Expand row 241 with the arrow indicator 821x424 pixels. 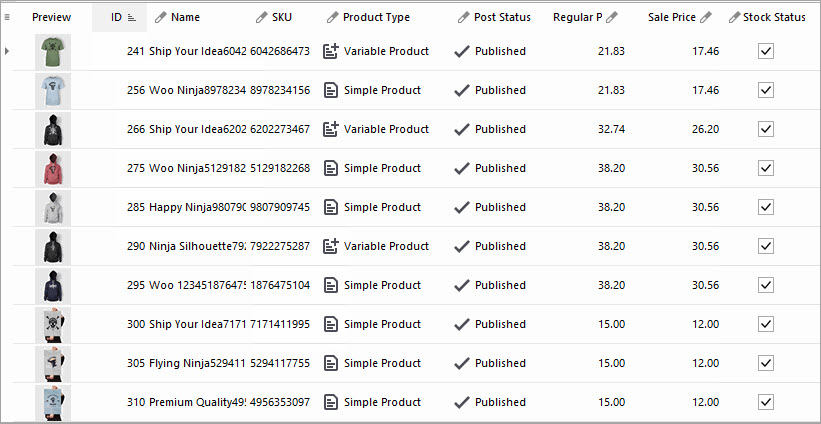tap(8, 51)
